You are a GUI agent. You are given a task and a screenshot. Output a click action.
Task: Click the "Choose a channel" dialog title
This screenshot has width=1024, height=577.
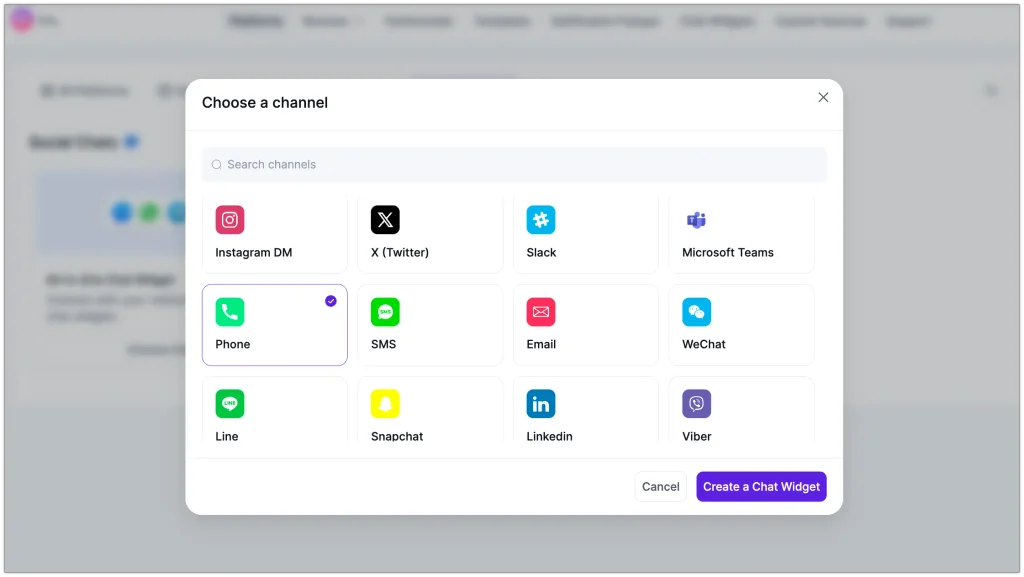coord(264,102)
